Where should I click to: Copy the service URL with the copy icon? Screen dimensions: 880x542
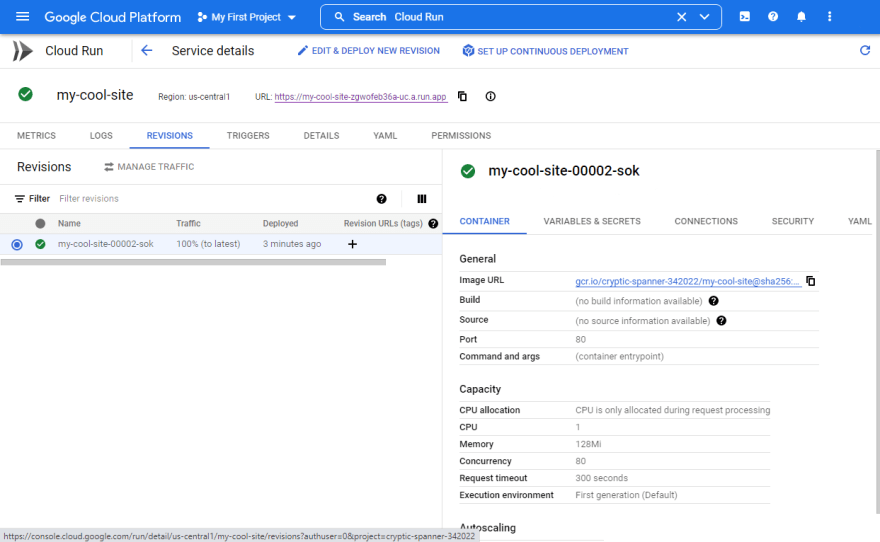point(462,97)
